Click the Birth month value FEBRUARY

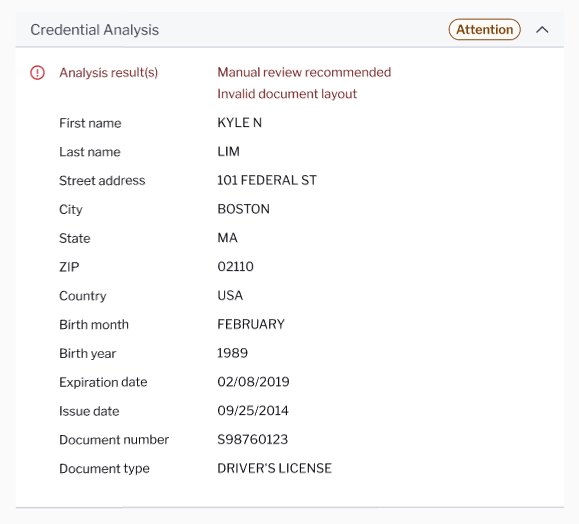tap(251, 324)
